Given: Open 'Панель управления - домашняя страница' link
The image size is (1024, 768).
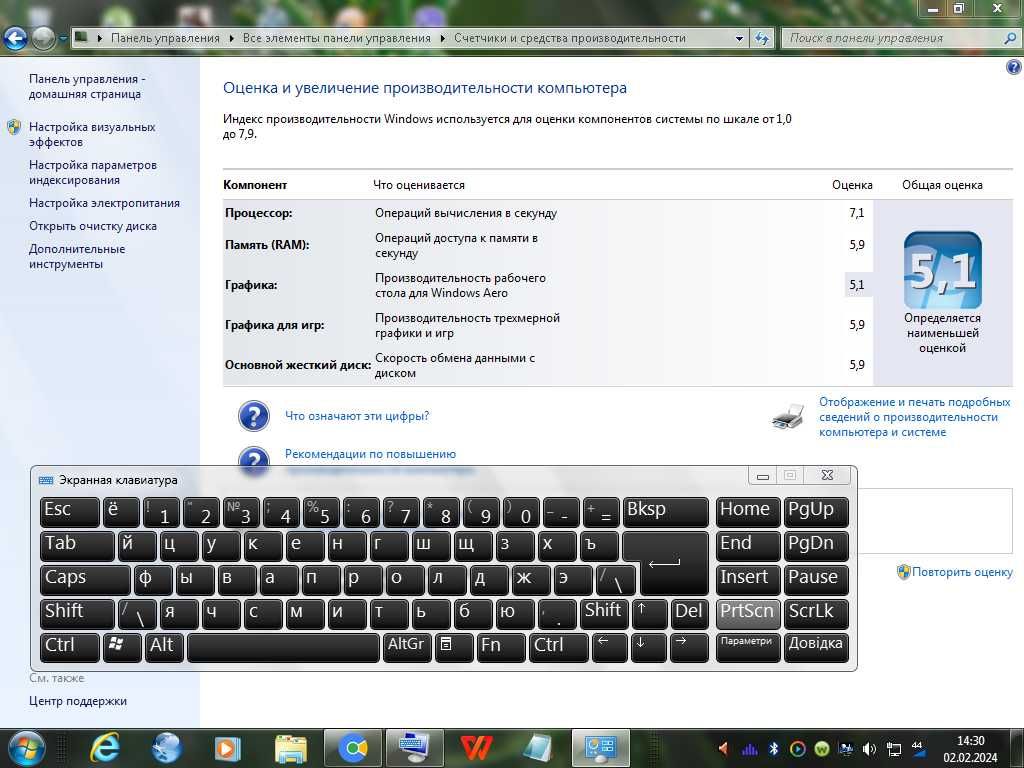Looking at the screenshot, I should 87,86.
